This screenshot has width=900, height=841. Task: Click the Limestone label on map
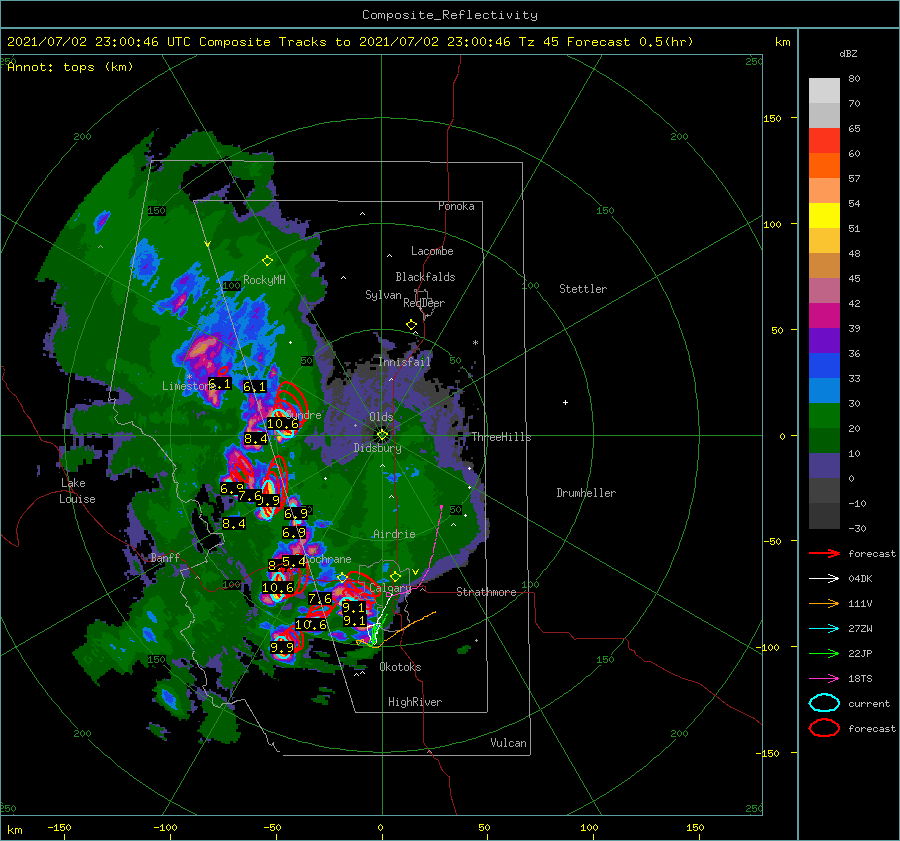(187, 386)
